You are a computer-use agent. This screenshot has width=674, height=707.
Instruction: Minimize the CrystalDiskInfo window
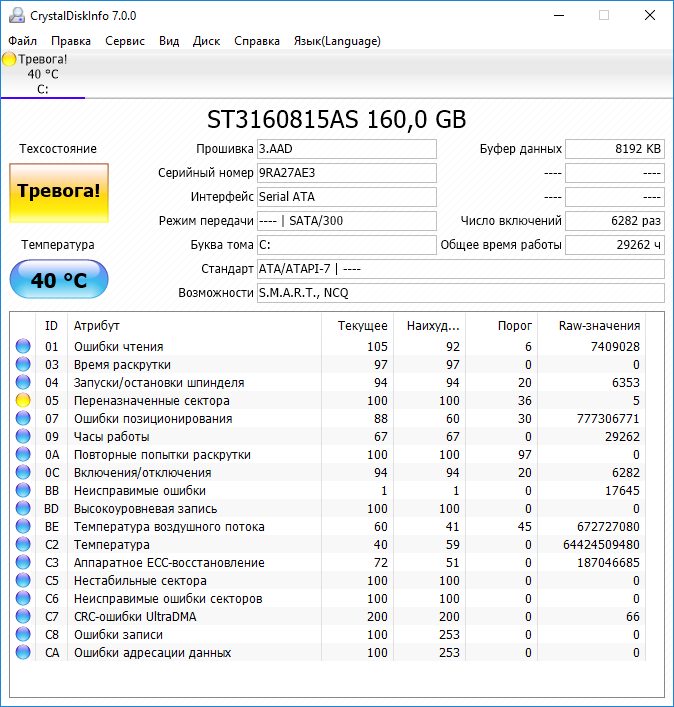pos(559,15)
